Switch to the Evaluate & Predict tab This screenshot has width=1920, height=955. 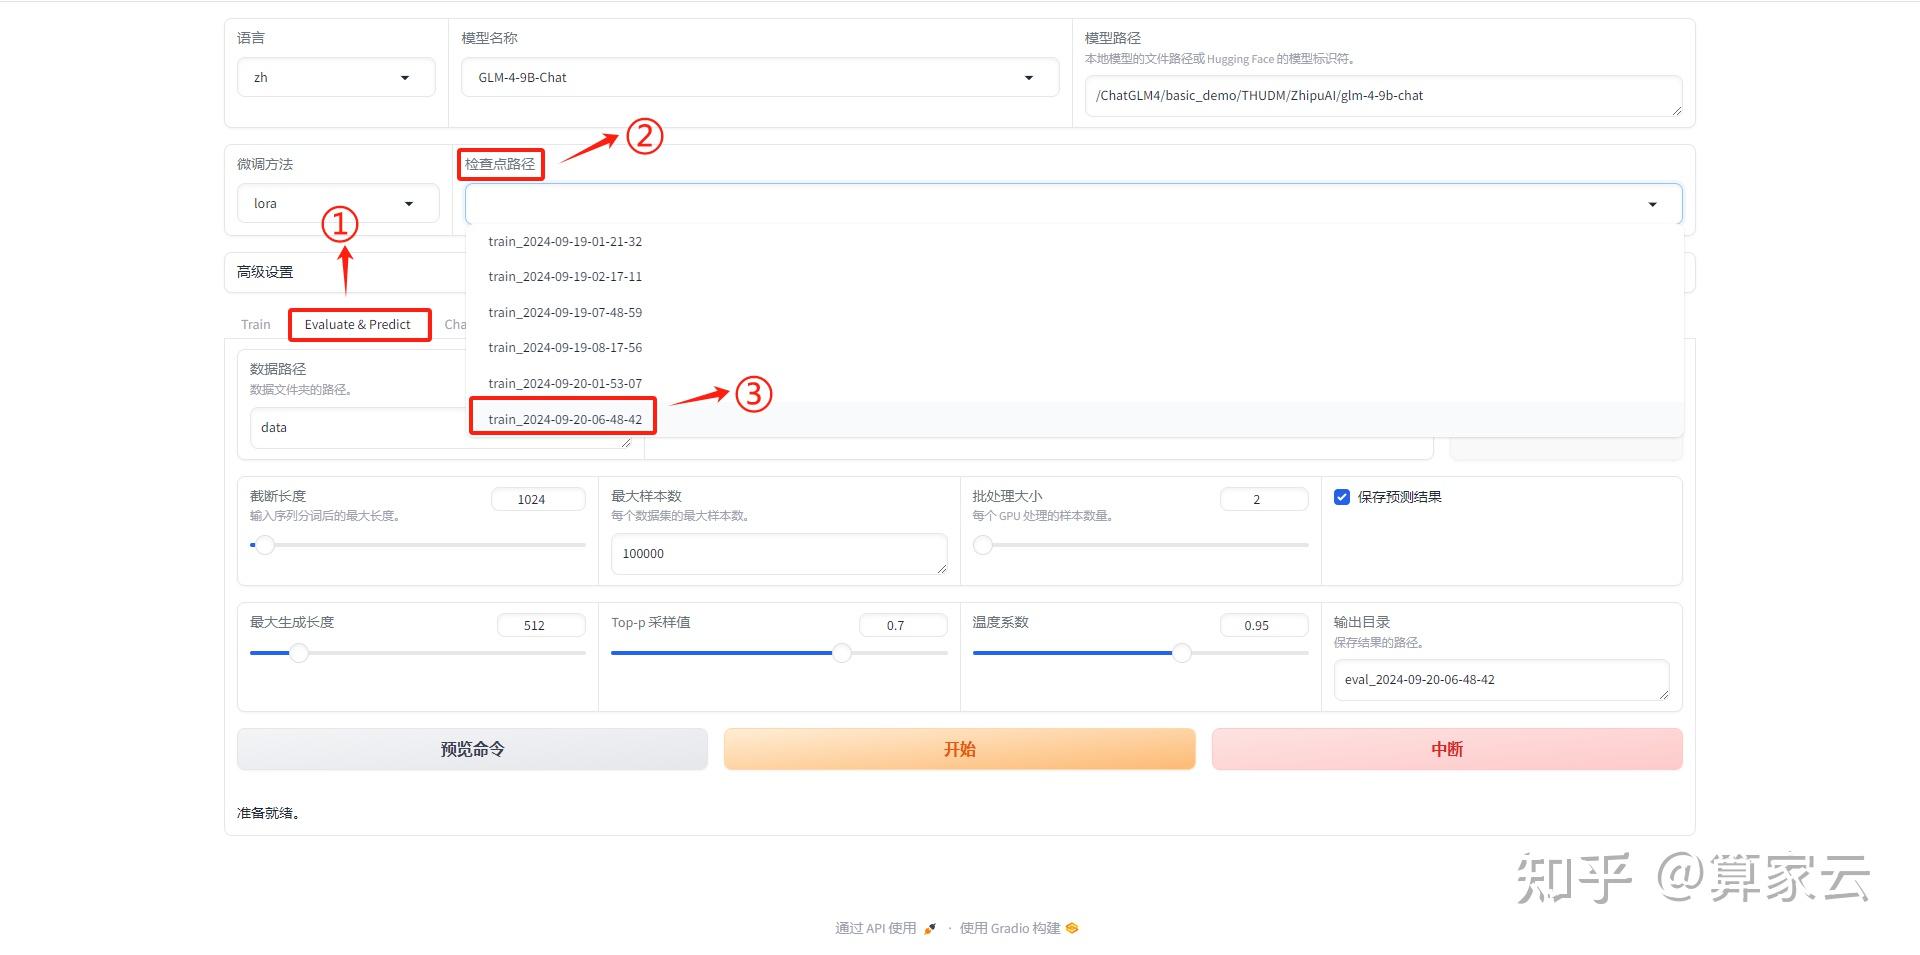click(359, 324)
